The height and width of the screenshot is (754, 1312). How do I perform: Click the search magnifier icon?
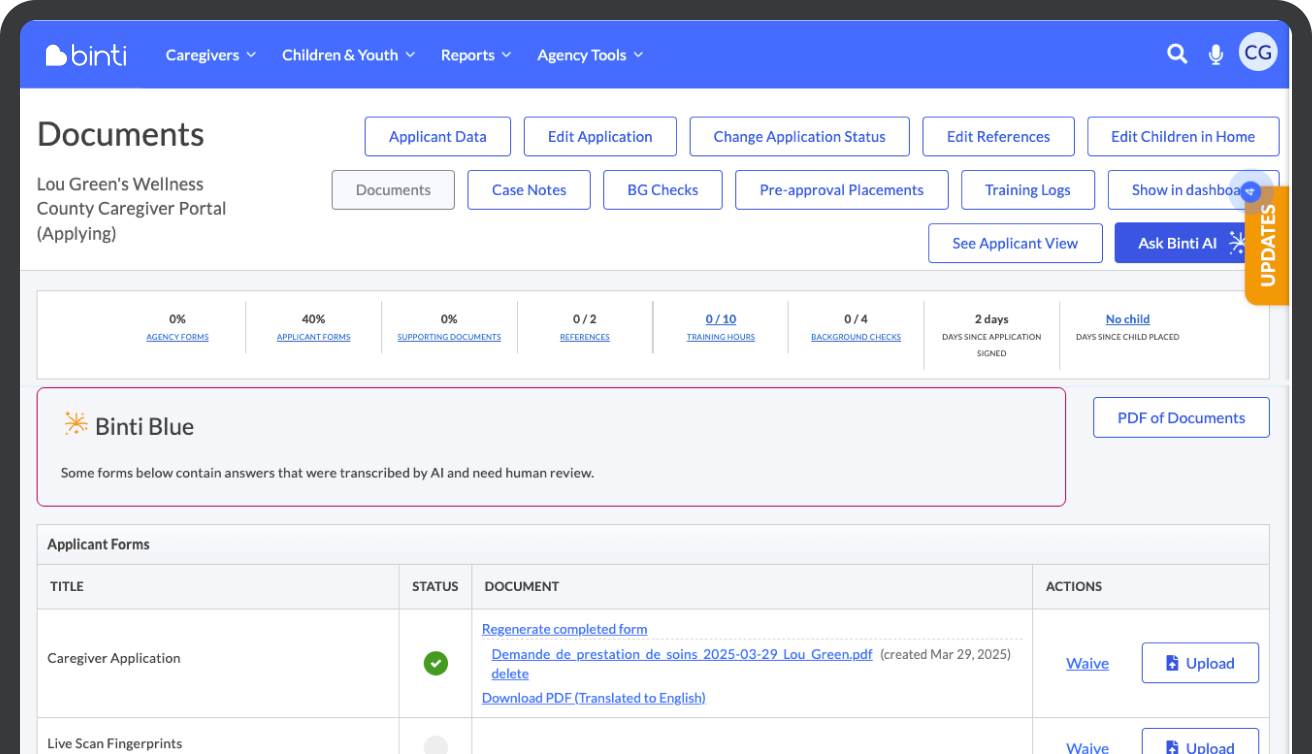[x=1177, y=54]
